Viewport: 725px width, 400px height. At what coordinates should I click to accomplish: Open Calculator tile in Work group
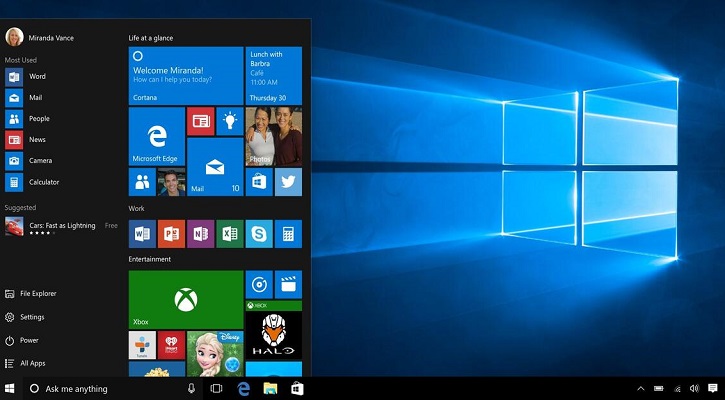(289, 234)
